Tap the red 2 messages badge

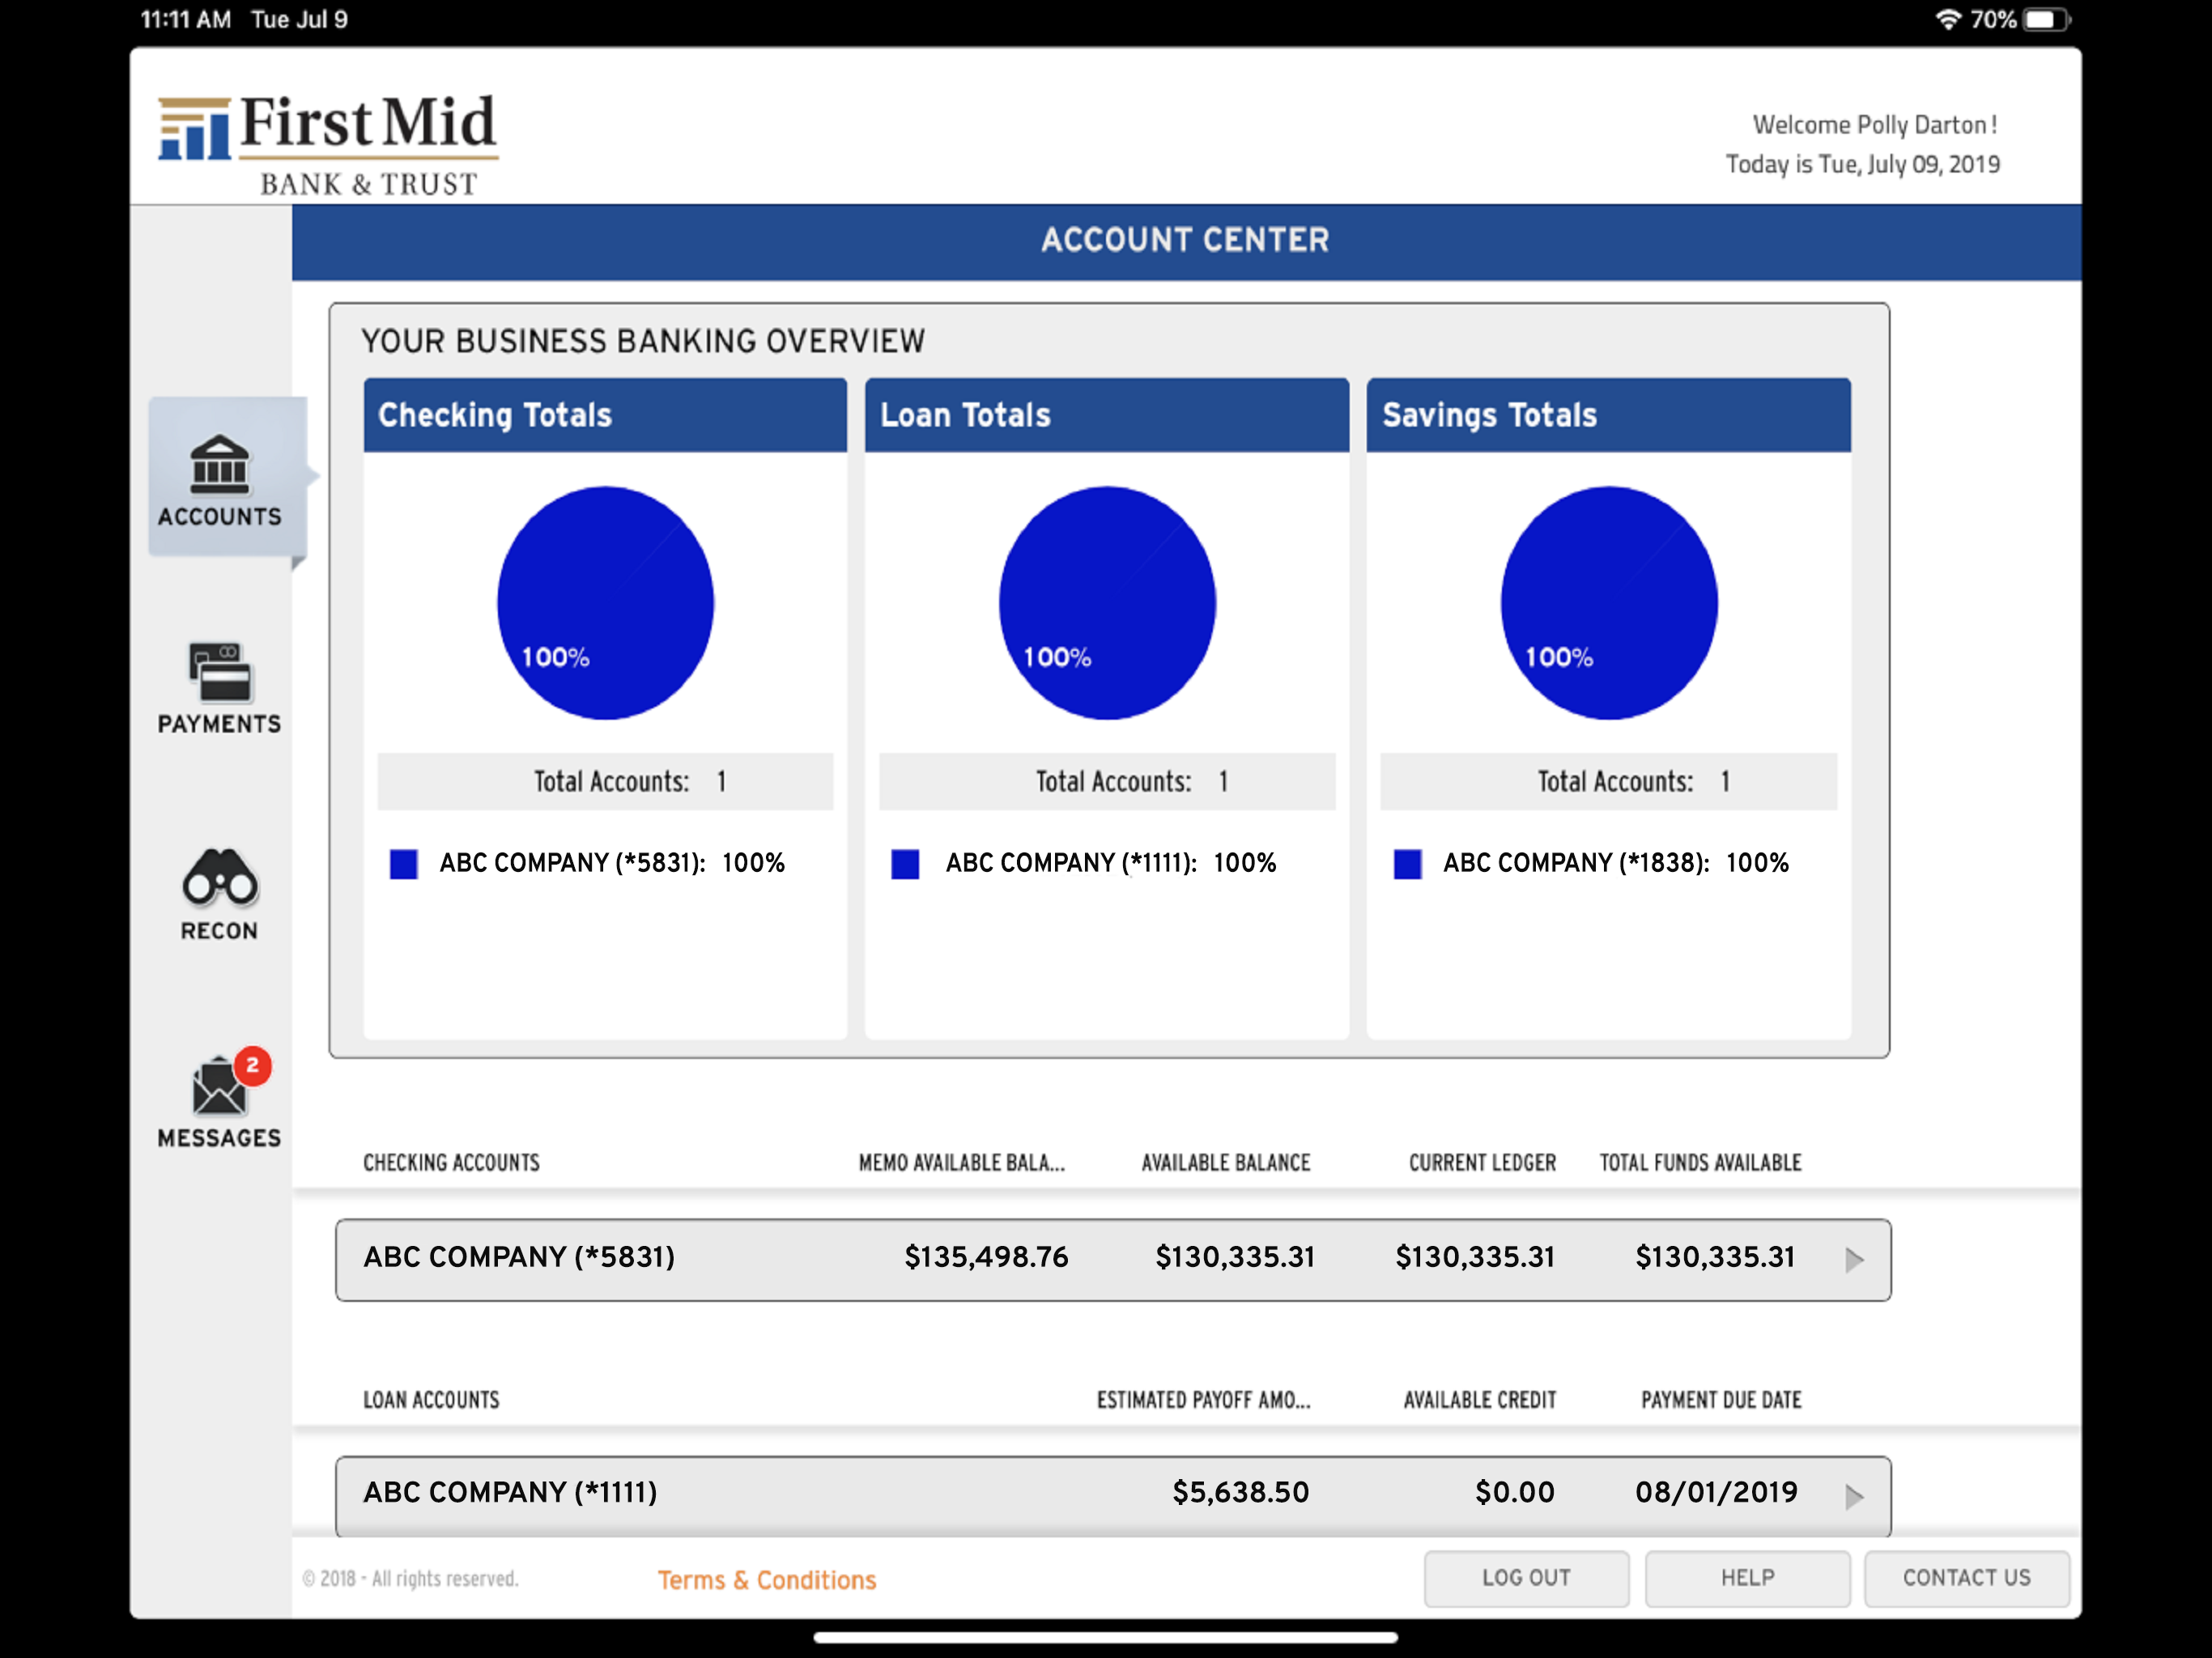(x=253, y=1065)
